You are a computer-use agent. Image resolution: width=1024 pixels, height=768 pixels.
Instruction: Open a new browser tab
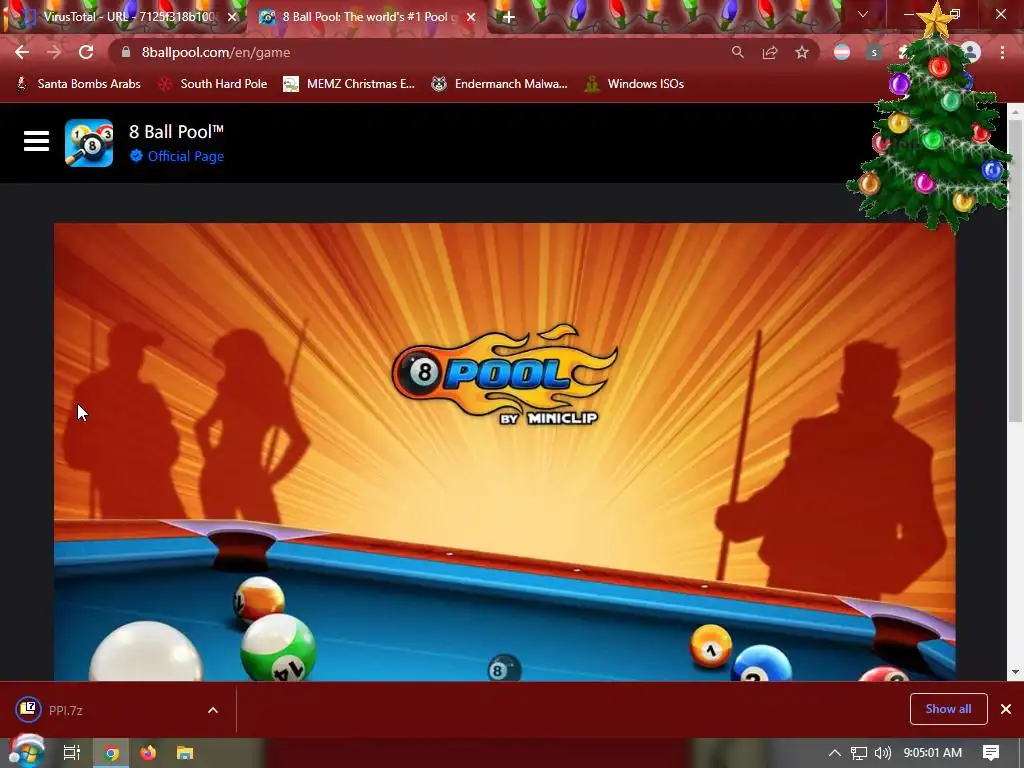[509, 17]
